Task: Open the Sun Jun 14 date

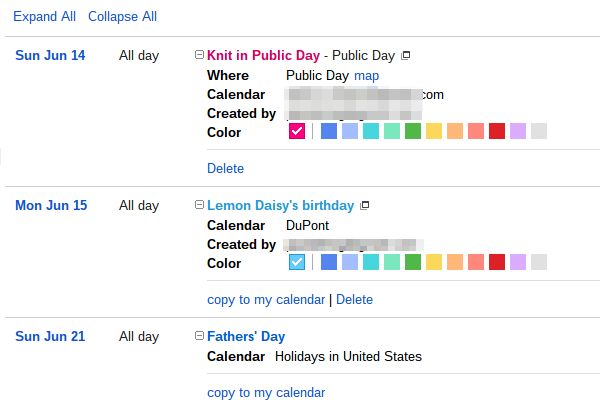Action: coord(50,55)
